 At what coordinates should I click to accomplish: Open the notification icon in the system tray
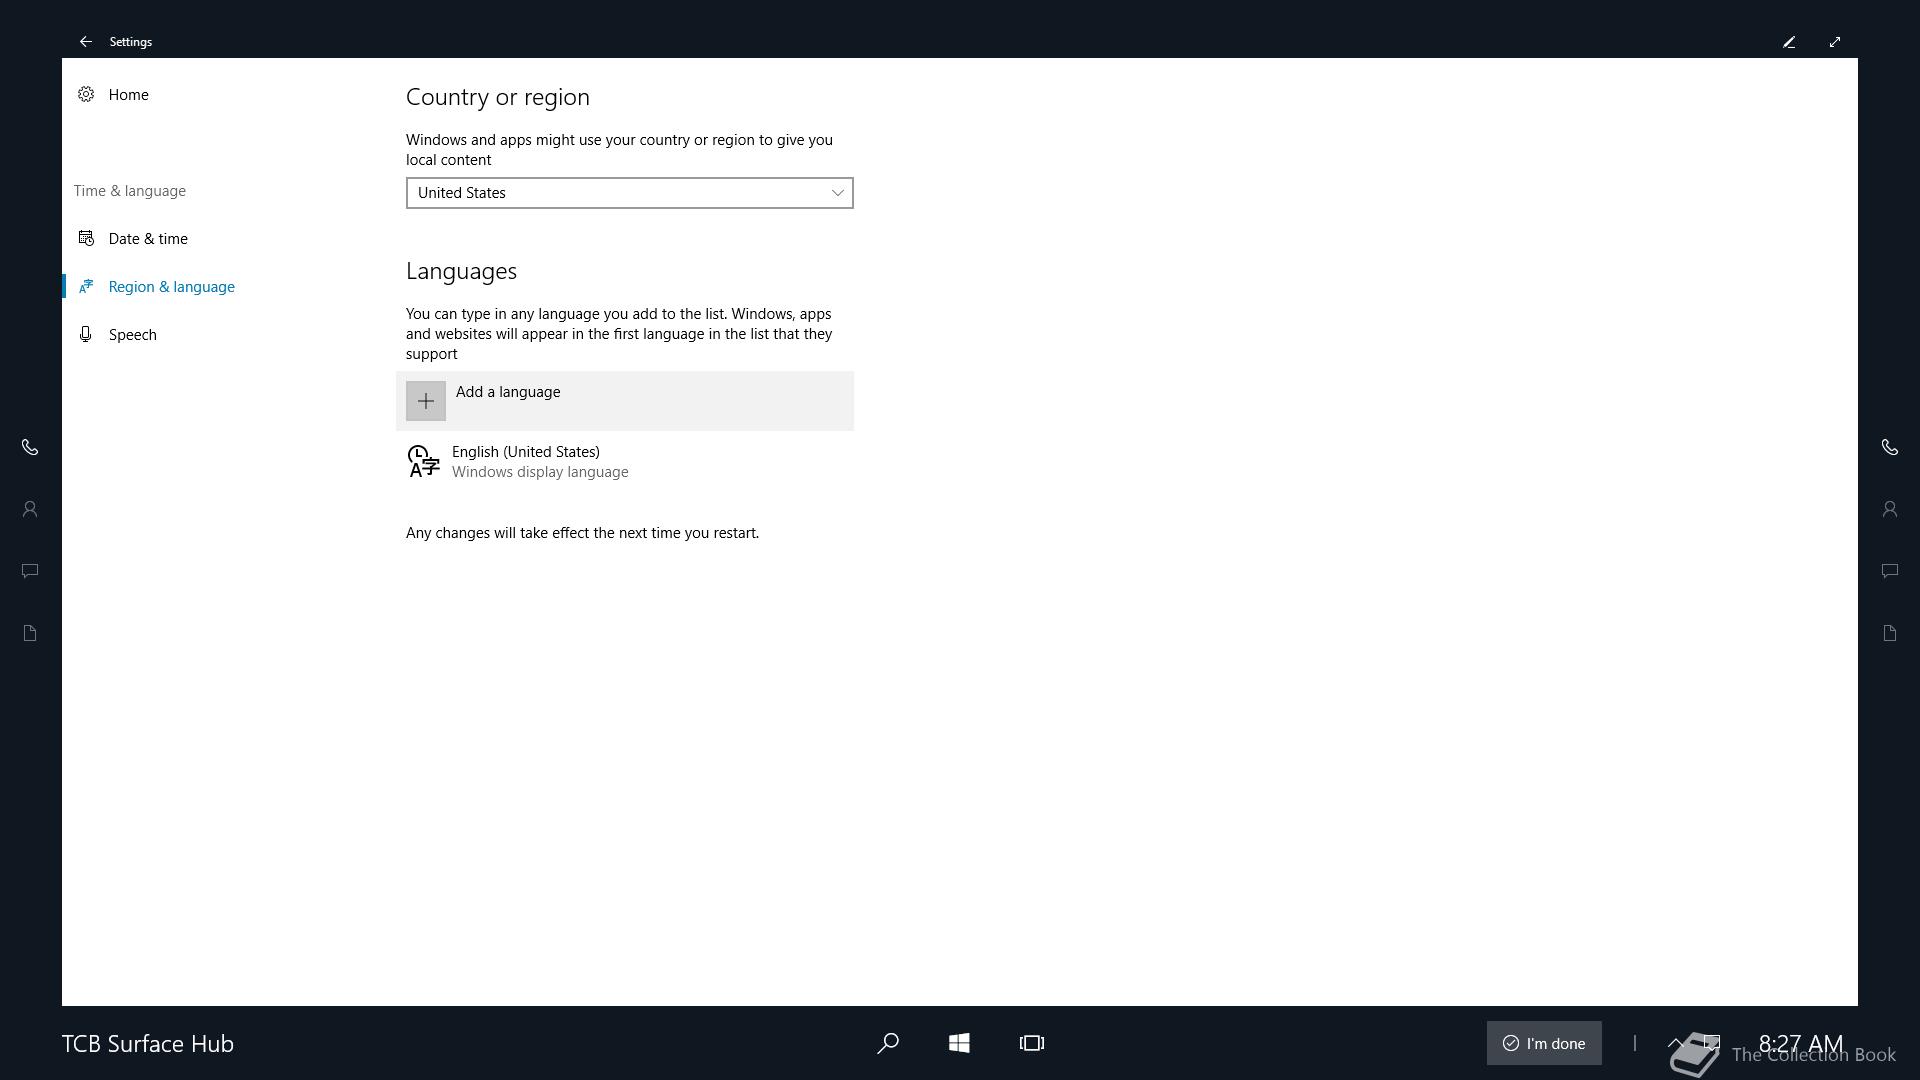[x=1712, y=1043]
